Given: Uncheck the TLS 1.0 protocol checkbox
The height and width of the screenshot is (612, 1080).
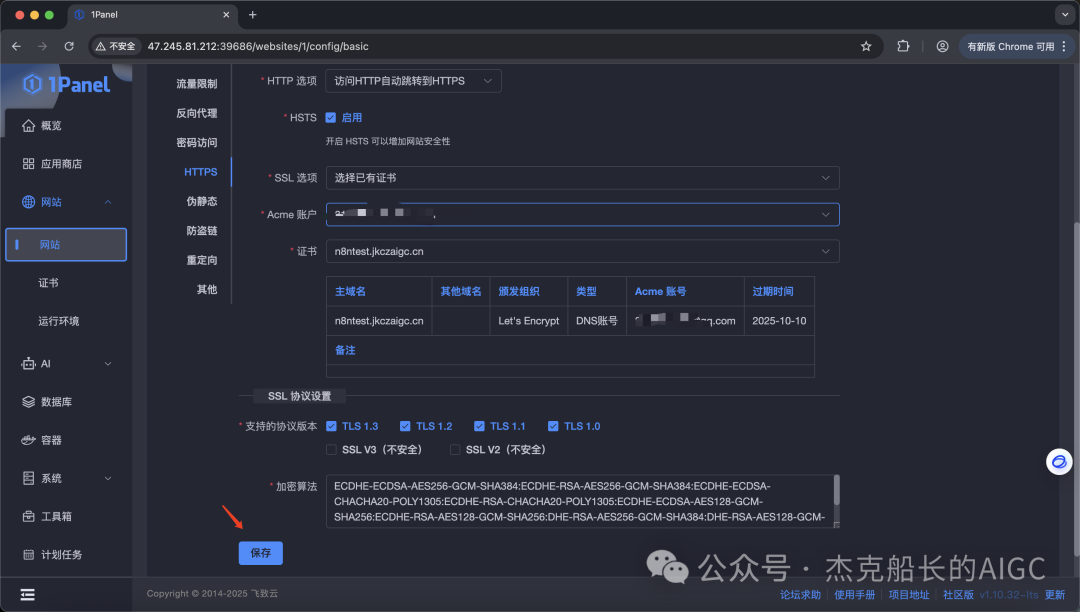Looking at the screenshot, I should click(x=553, y=426).
